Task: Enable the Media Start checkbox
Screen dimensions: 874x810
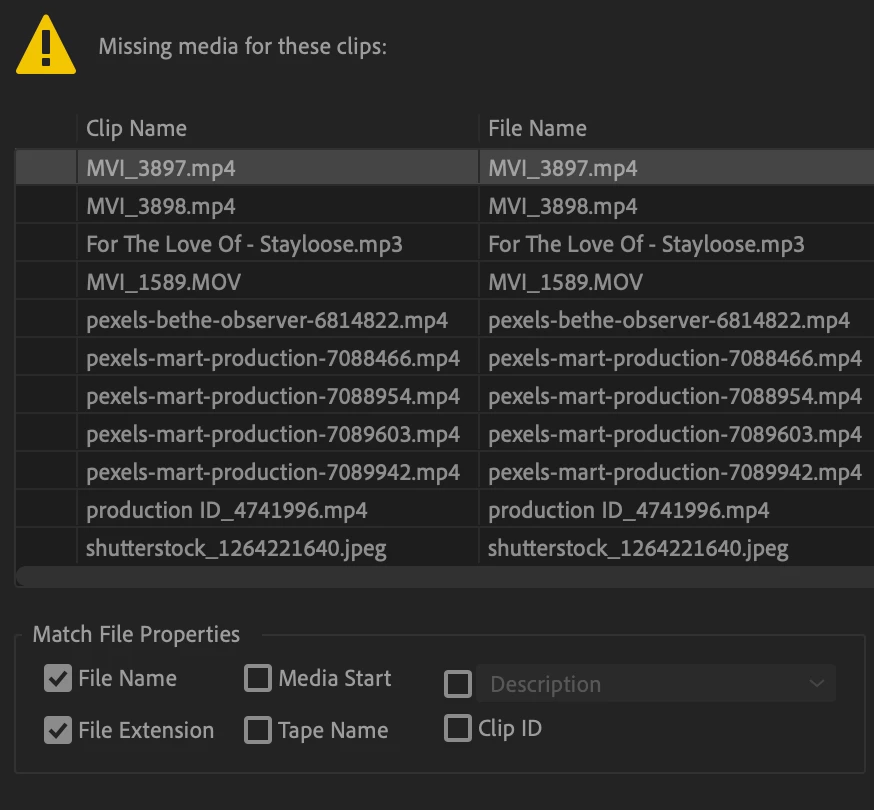Action: point(258,679)
